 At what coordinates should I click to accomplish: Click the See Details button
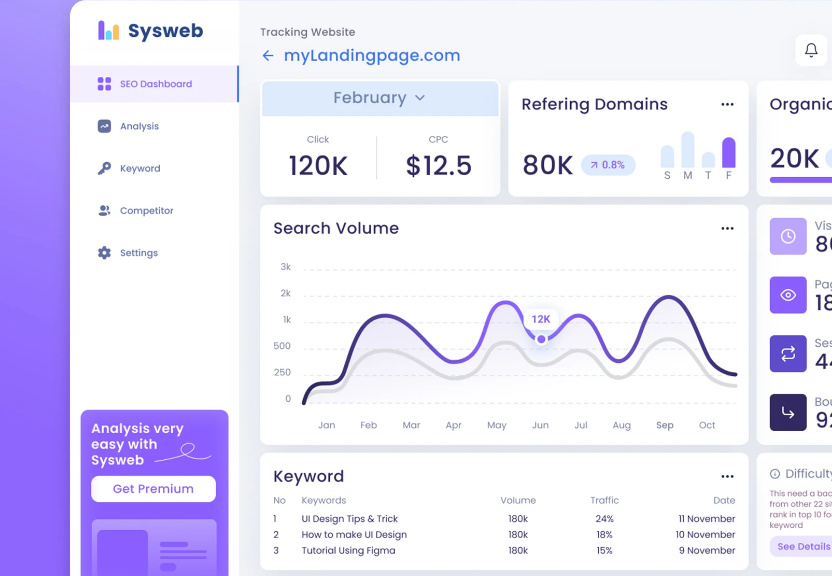coord(802,547)
